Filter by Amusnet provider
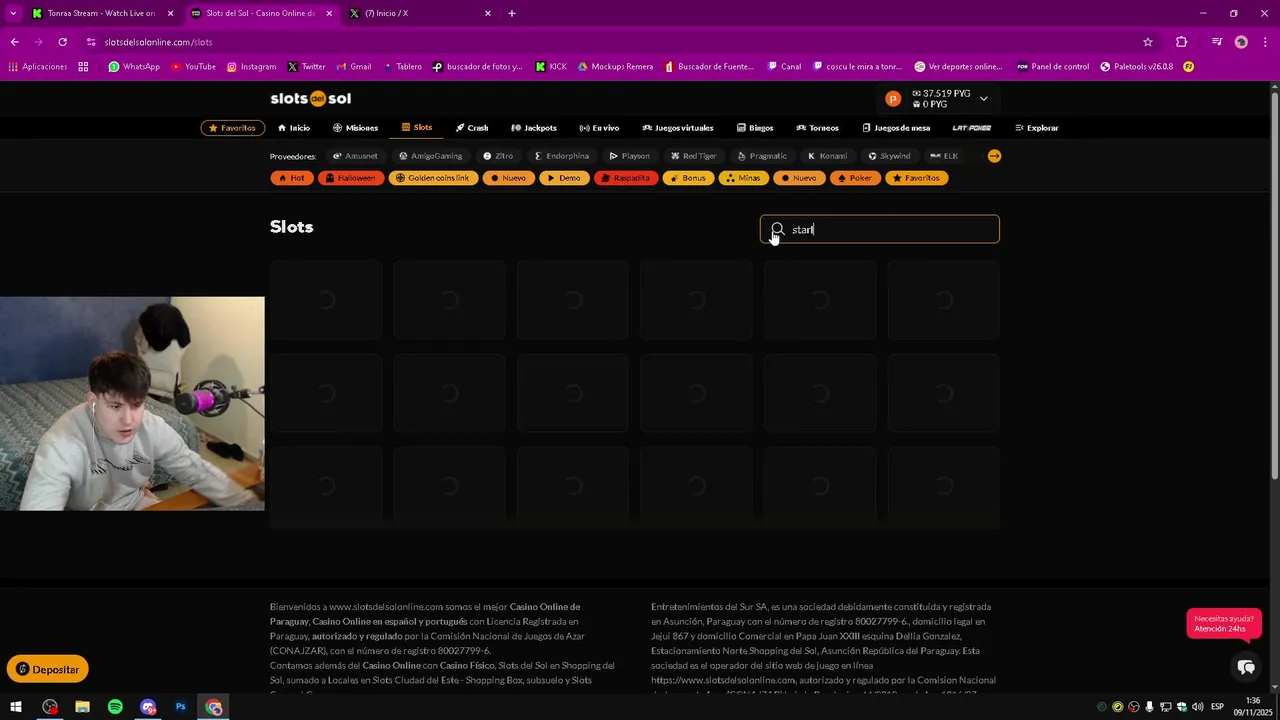This screenshot has height=720, width=1280. (x=355, y=156)
